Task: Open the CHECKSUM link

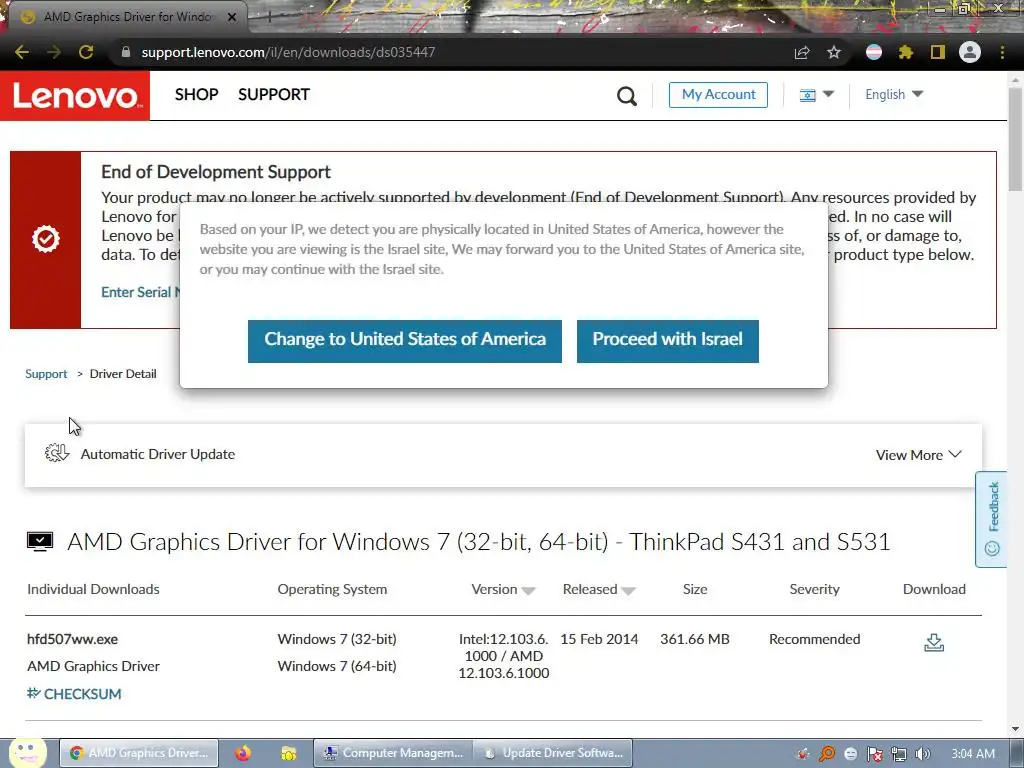Action: click(x=74, y=694)
